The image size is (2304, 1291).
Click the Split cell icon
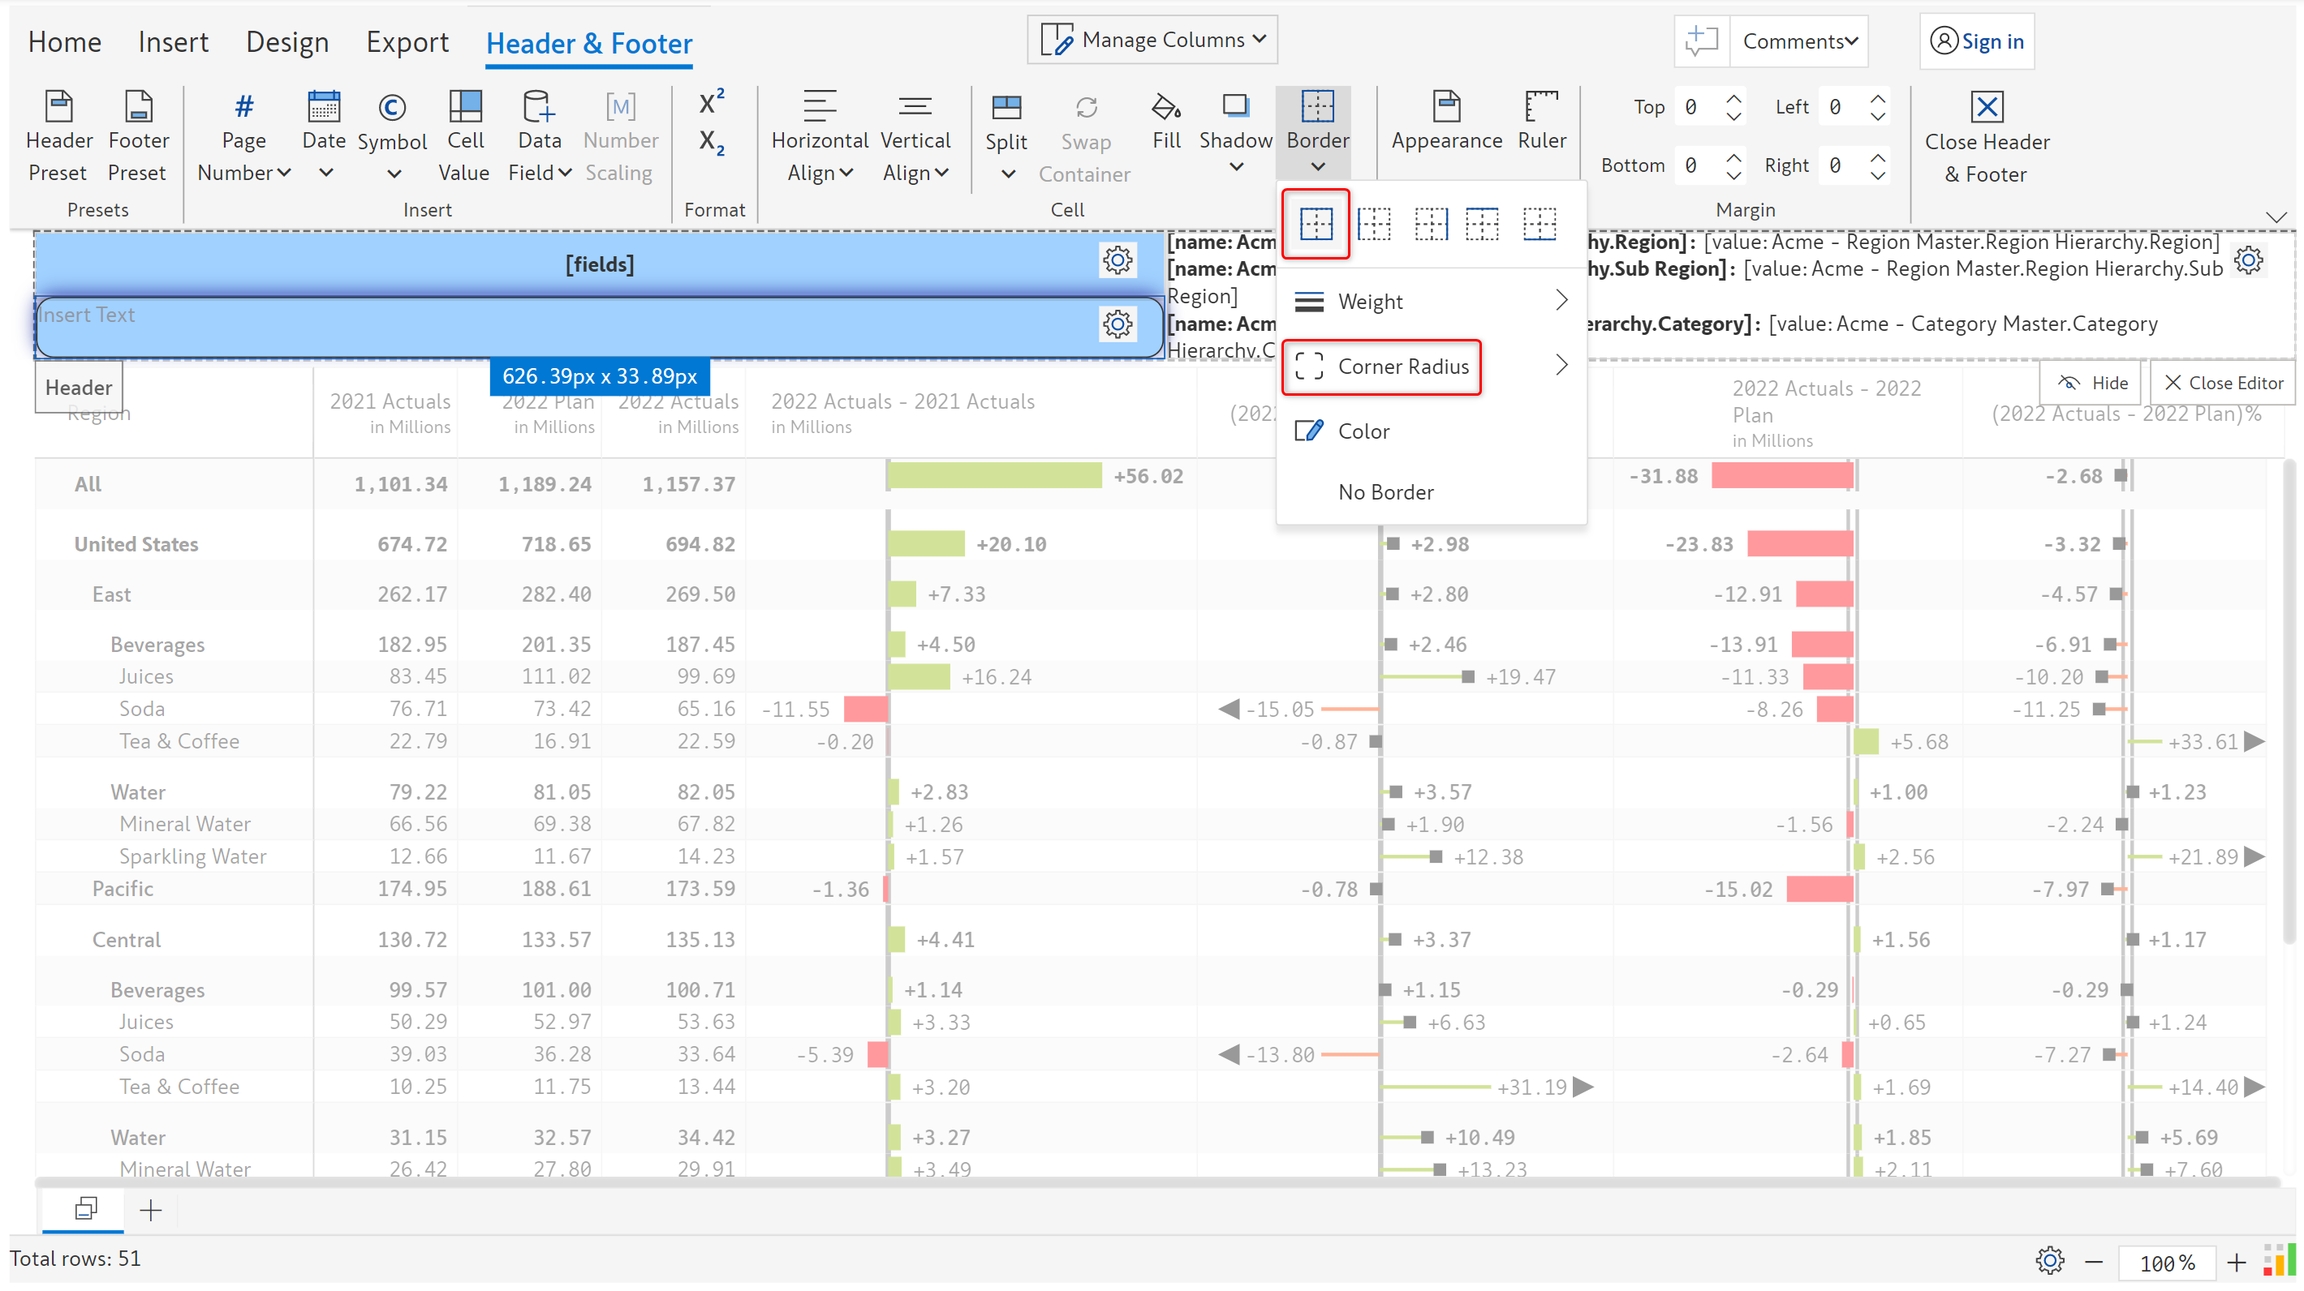pyautogui.click(x=1006, y=107)
